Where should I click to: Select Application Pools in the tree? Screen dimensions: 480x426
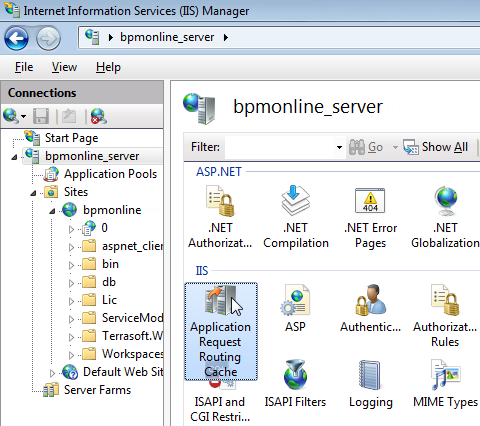[x=110, y=174]
